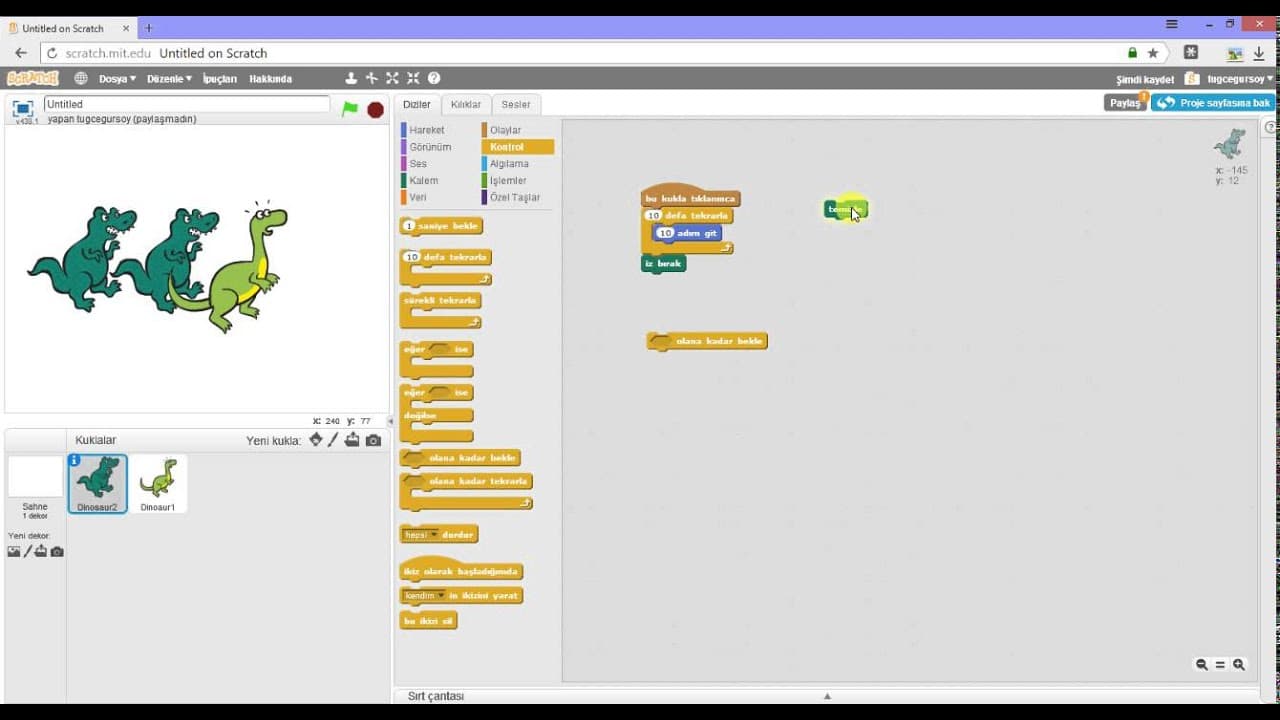Open the Dosya menu
Screen dimensions: 1280x720
(117, 78)
